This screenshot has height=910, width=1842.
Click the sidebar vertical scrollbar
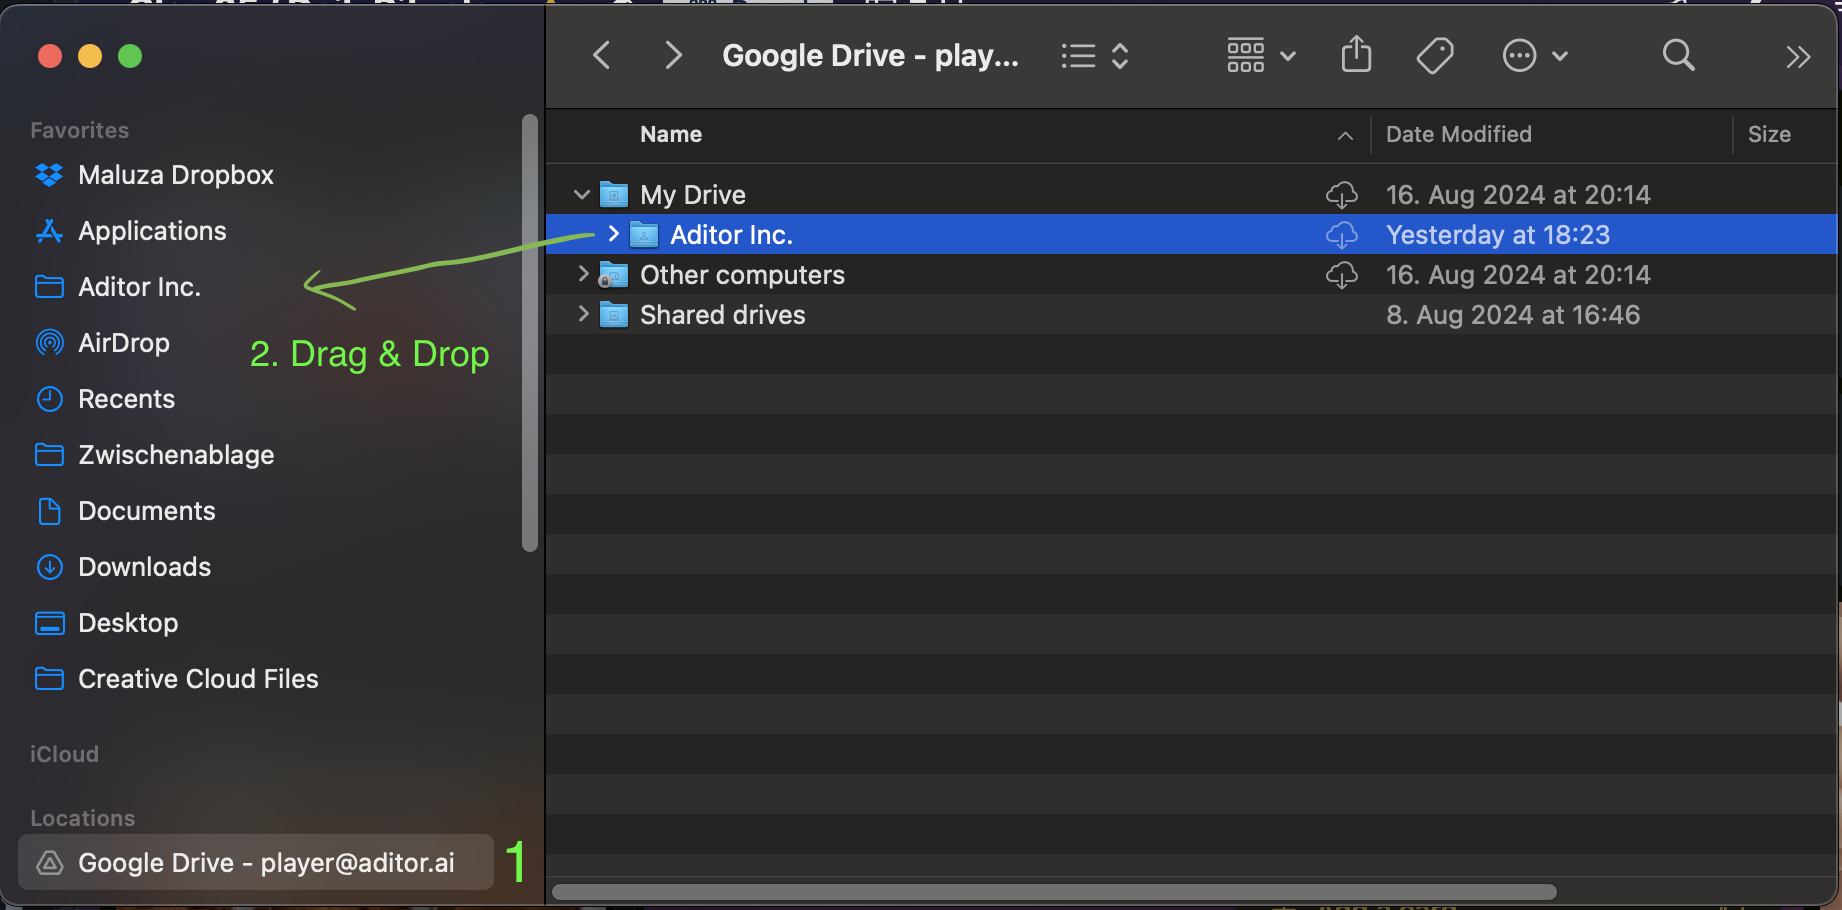(x=530, y=333)
